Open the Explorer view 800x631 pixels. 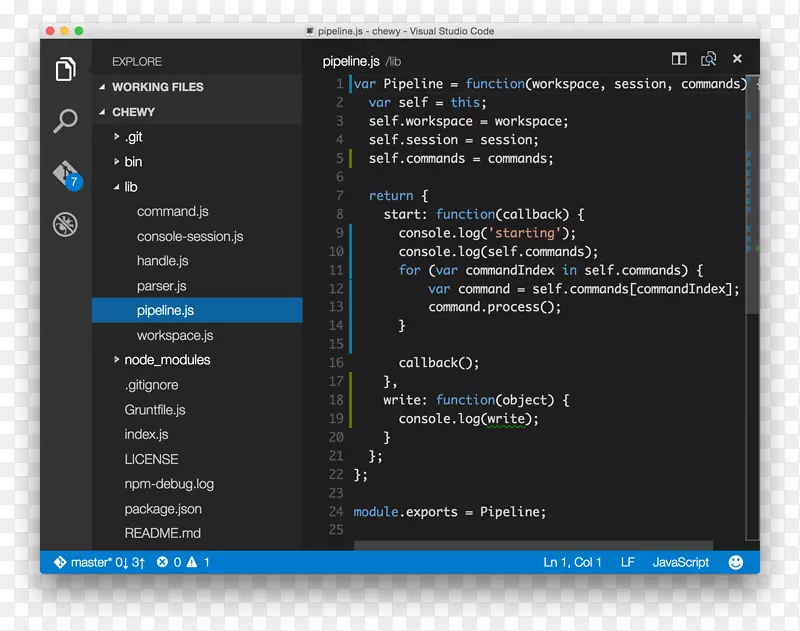pos(65,70)
